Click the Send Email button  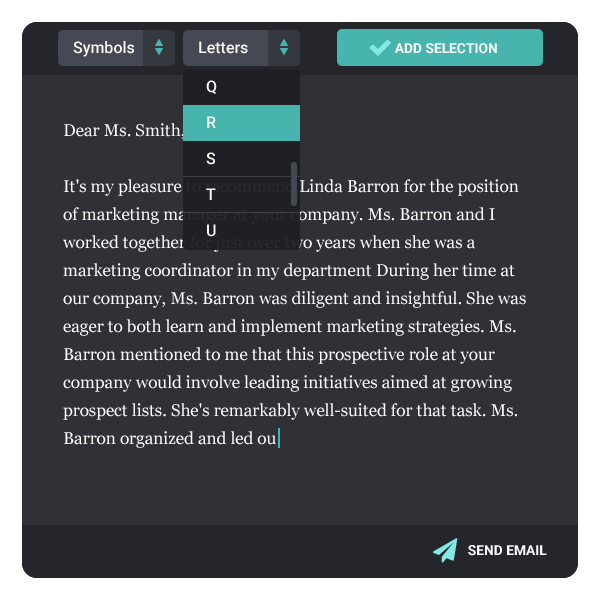[489, 550]
